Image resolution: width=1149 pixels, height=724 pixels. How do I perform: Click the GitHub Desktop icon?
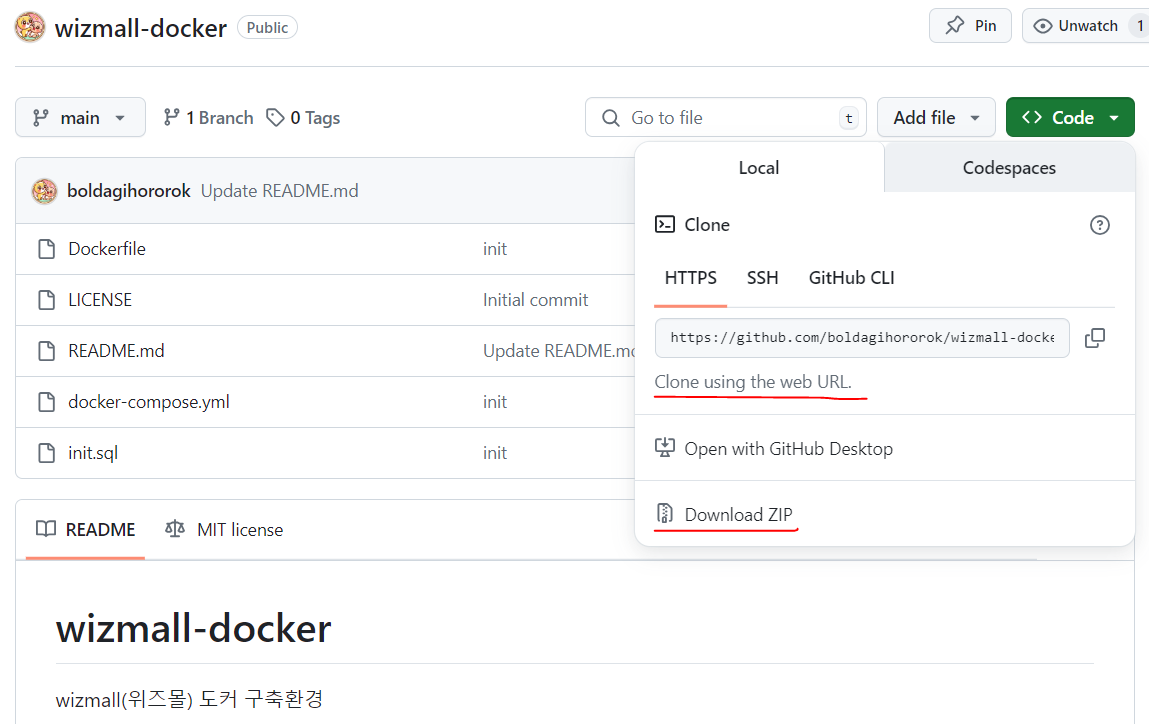click(665, 448)
